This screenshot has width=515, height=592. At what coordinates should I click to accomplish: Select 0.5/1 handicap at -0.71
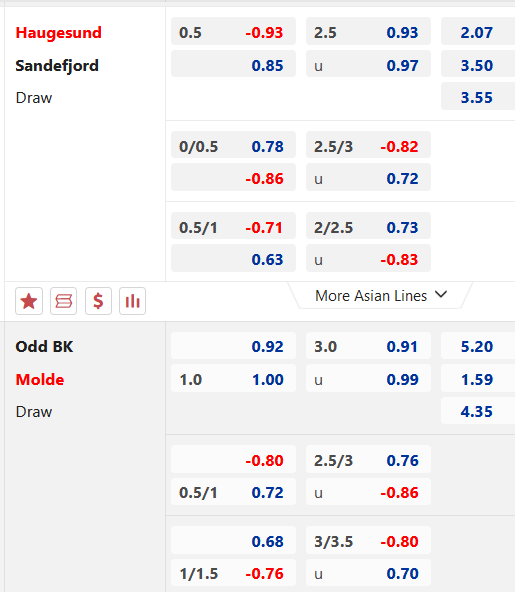tap(233, 226)
